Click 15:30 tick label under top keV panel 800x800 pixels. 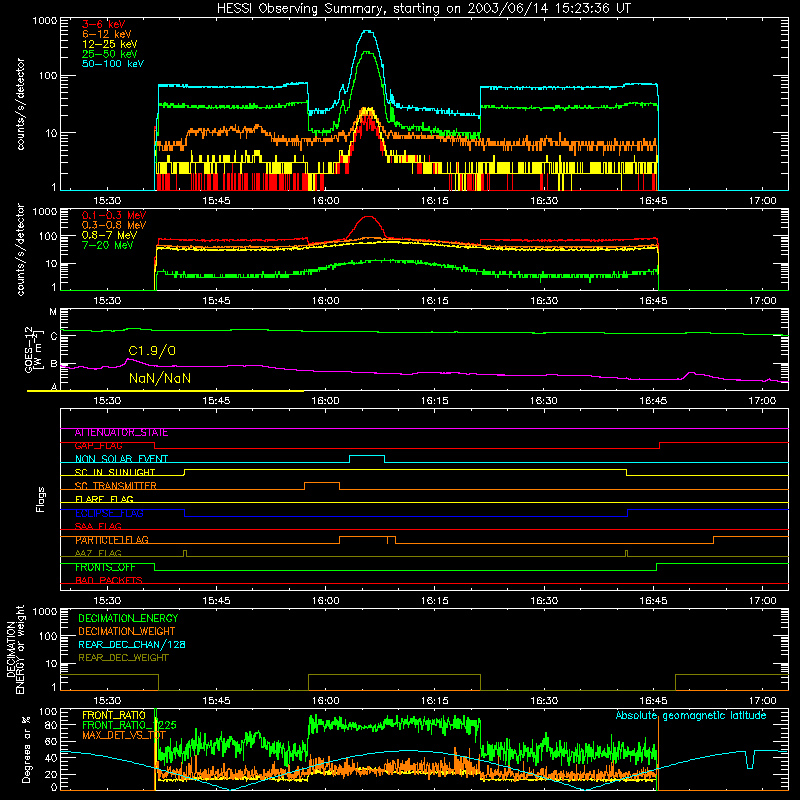click(x=107, y=201)
